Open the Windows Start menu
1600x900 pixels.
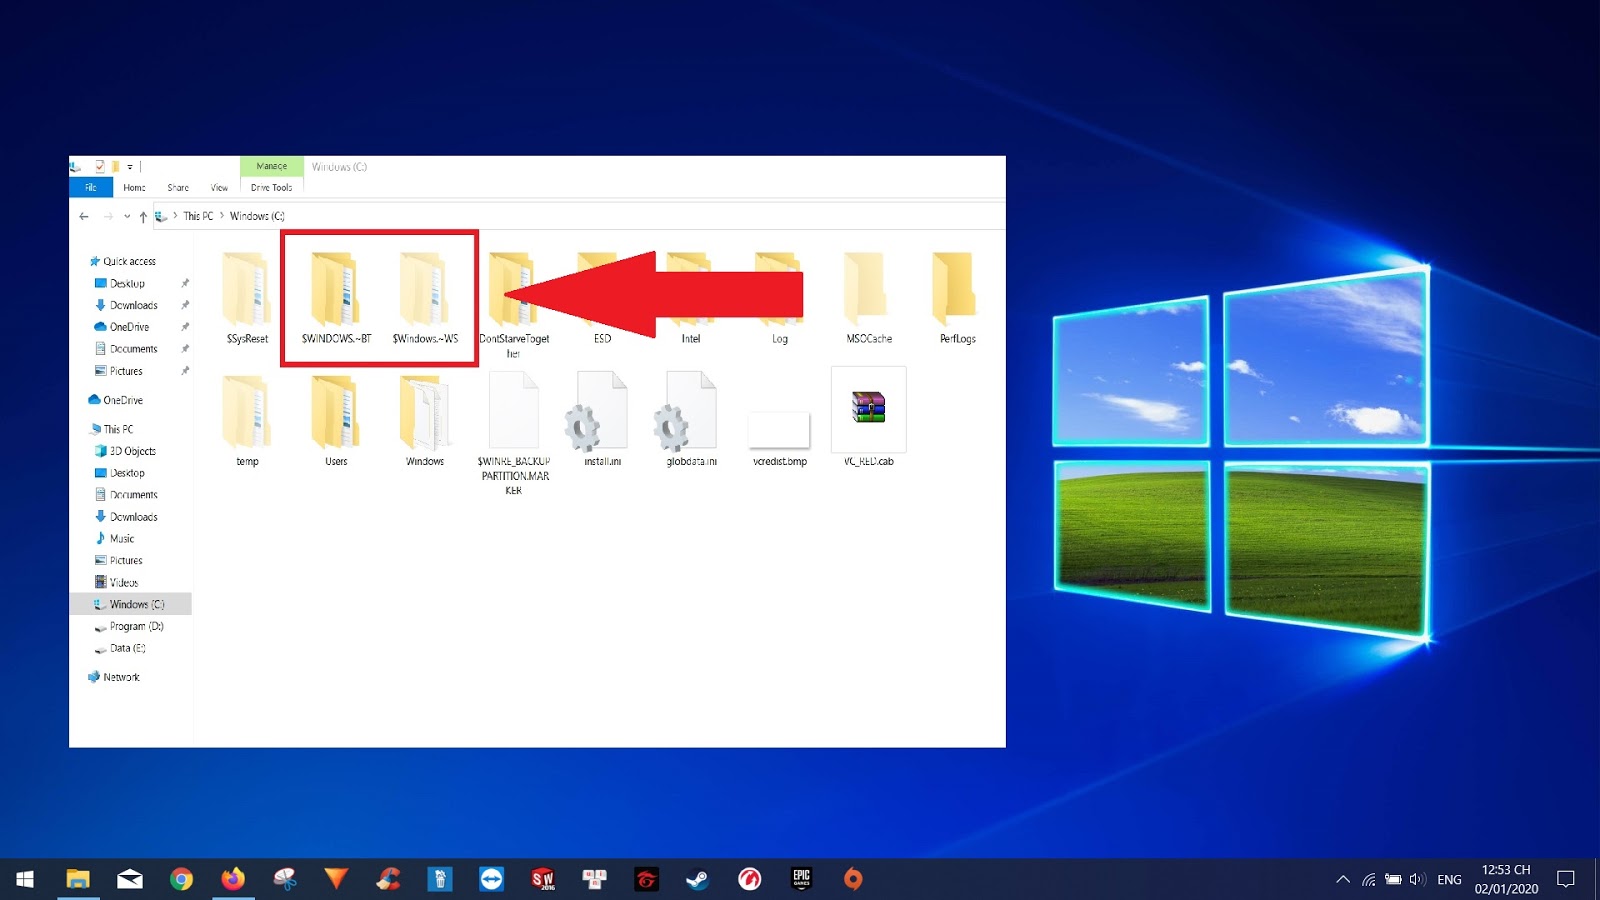point(26,879)
